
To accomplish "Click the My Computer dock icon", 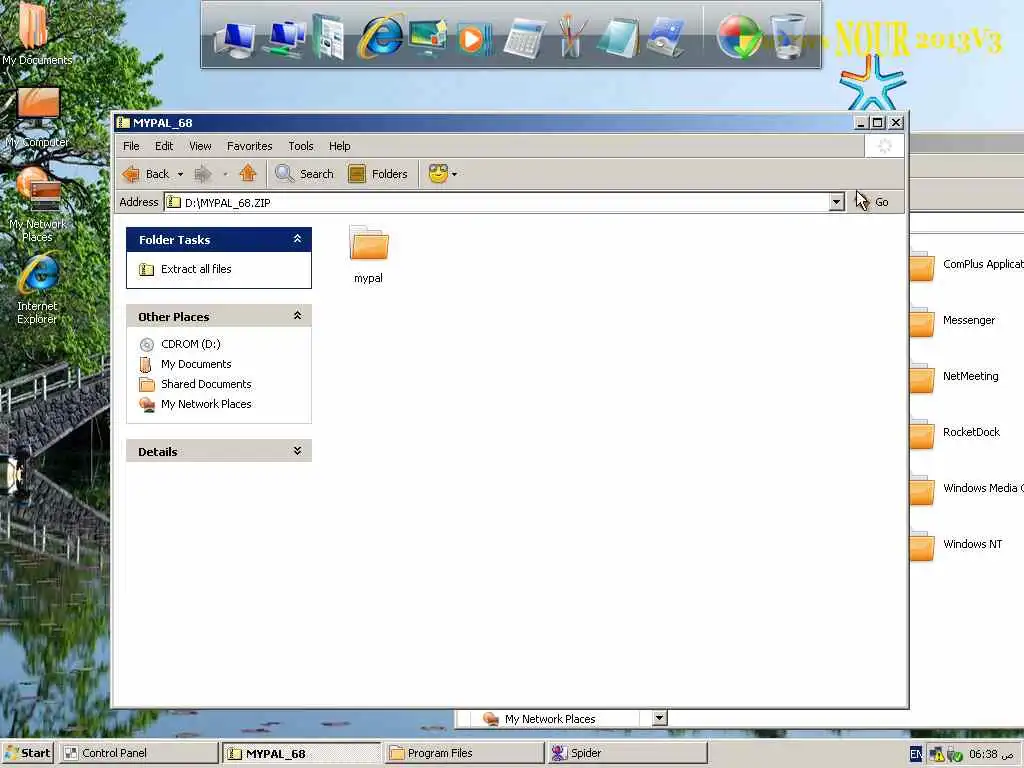I will point(234,39).
